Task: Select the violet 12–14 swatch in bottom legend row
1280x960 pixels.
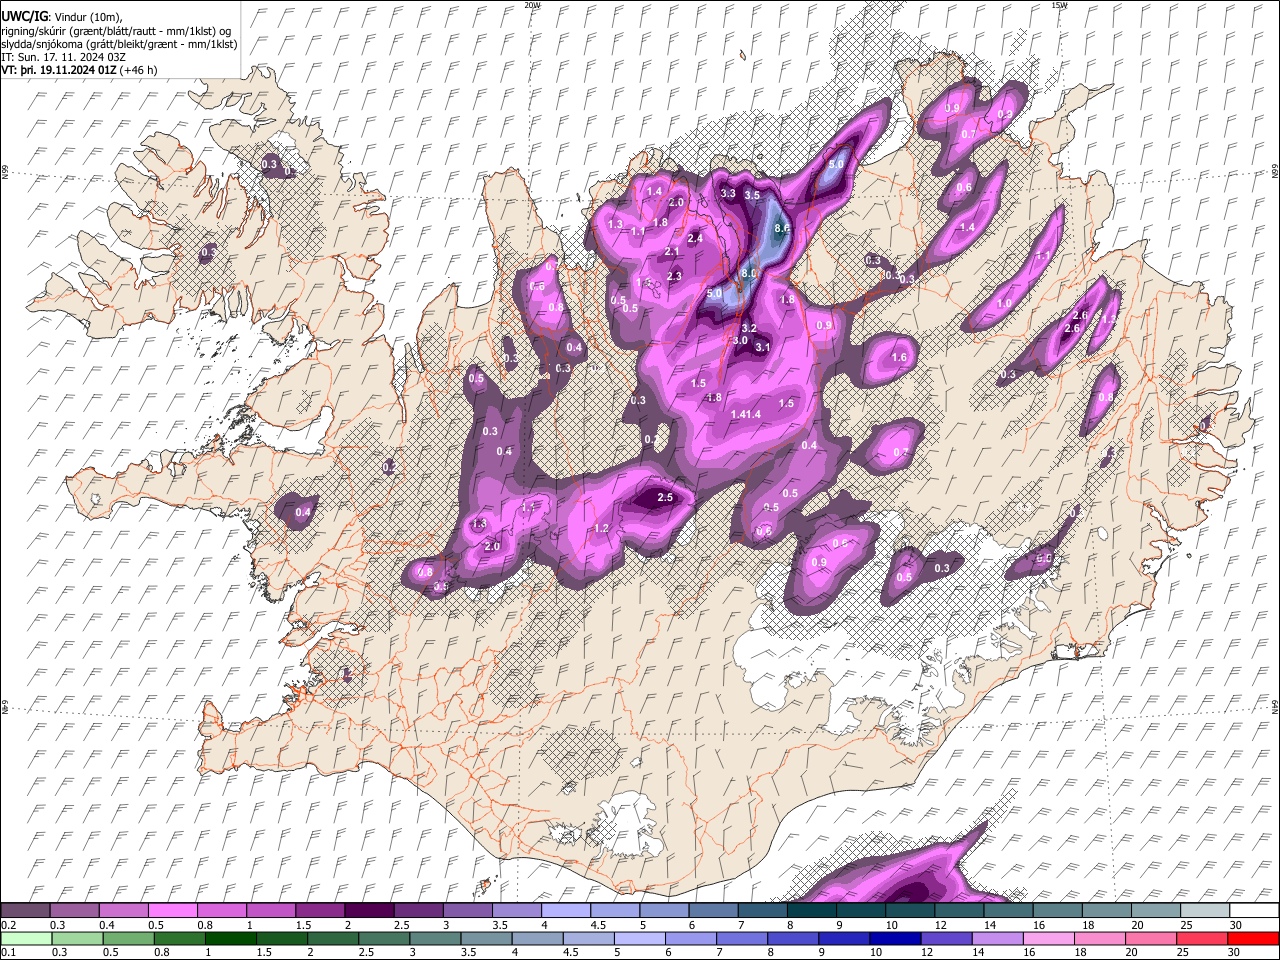Action: click(947, 938)
